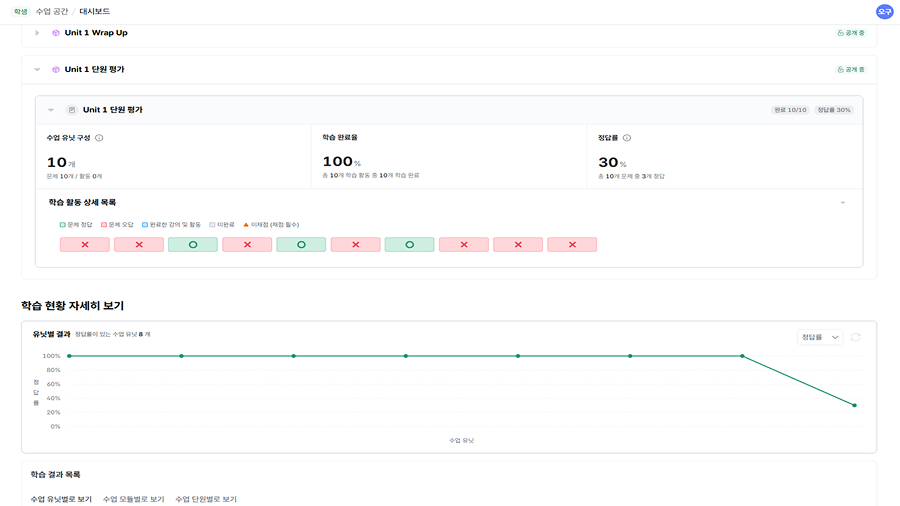Collapse the Unit 1 단원 평가 module section
The width and height of the screenshot is (900, 506).
(x=37, y=70)
